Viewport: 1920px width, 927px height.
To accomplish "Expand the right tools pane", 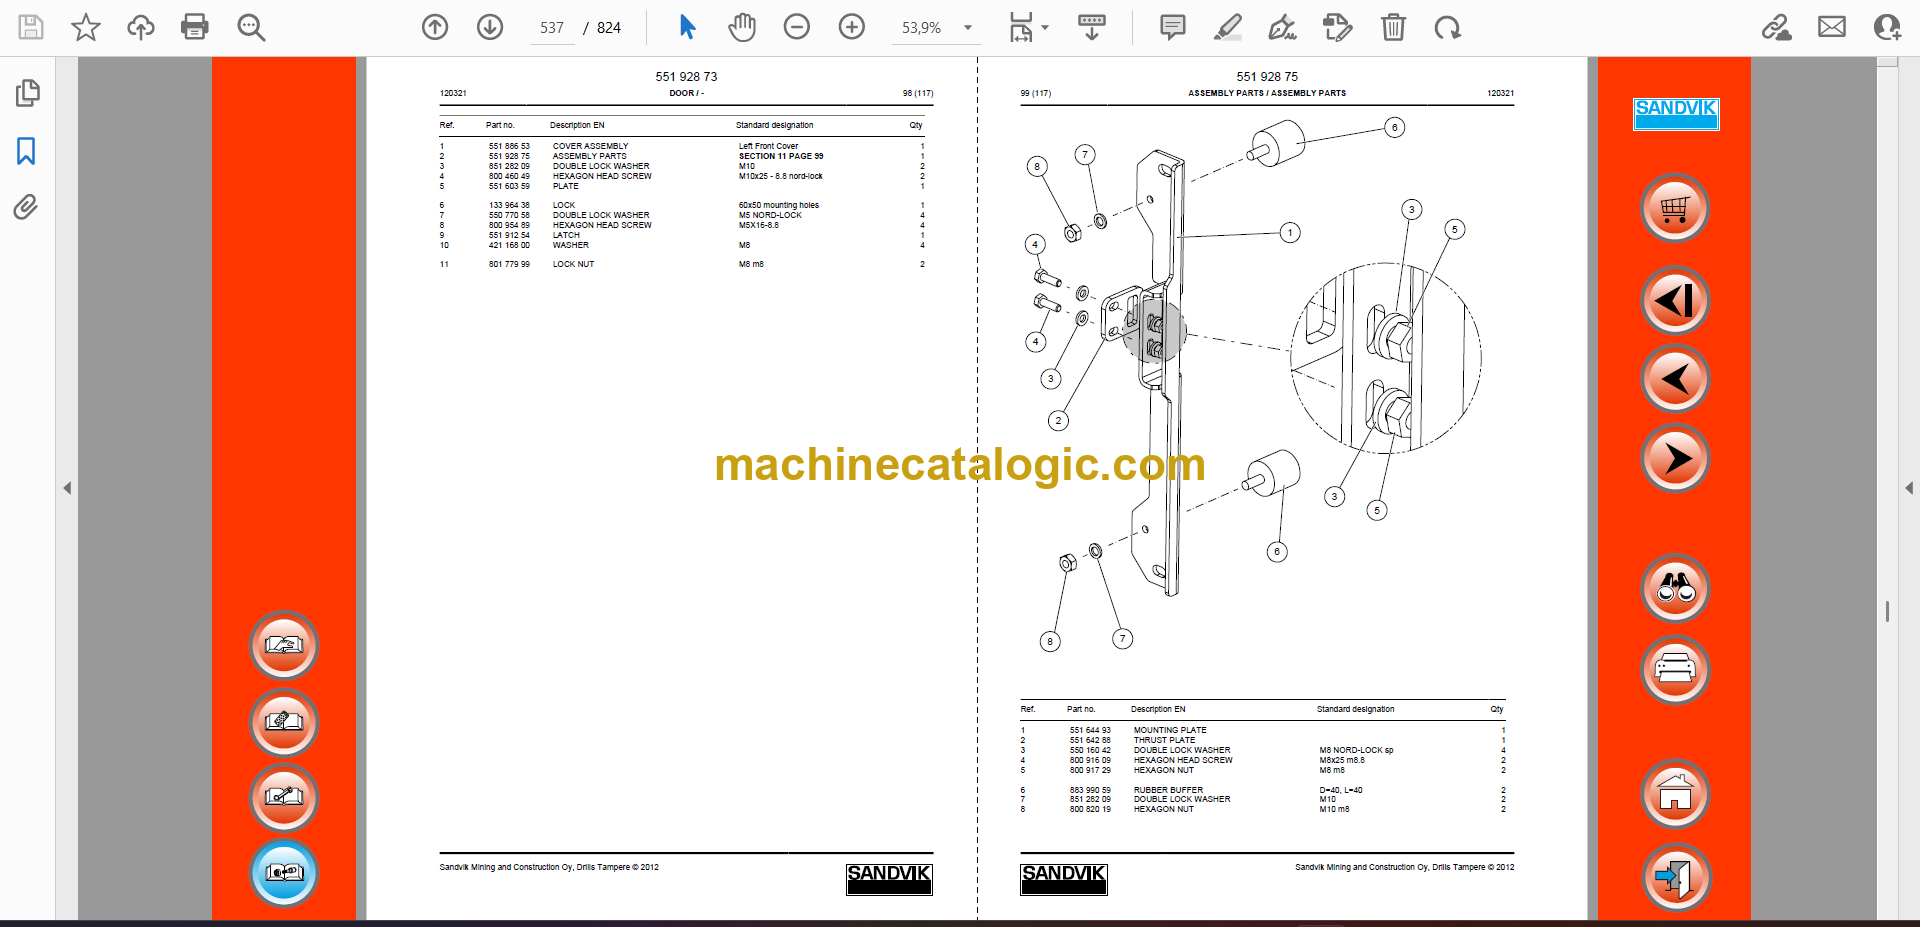I will coord(1909,488).
